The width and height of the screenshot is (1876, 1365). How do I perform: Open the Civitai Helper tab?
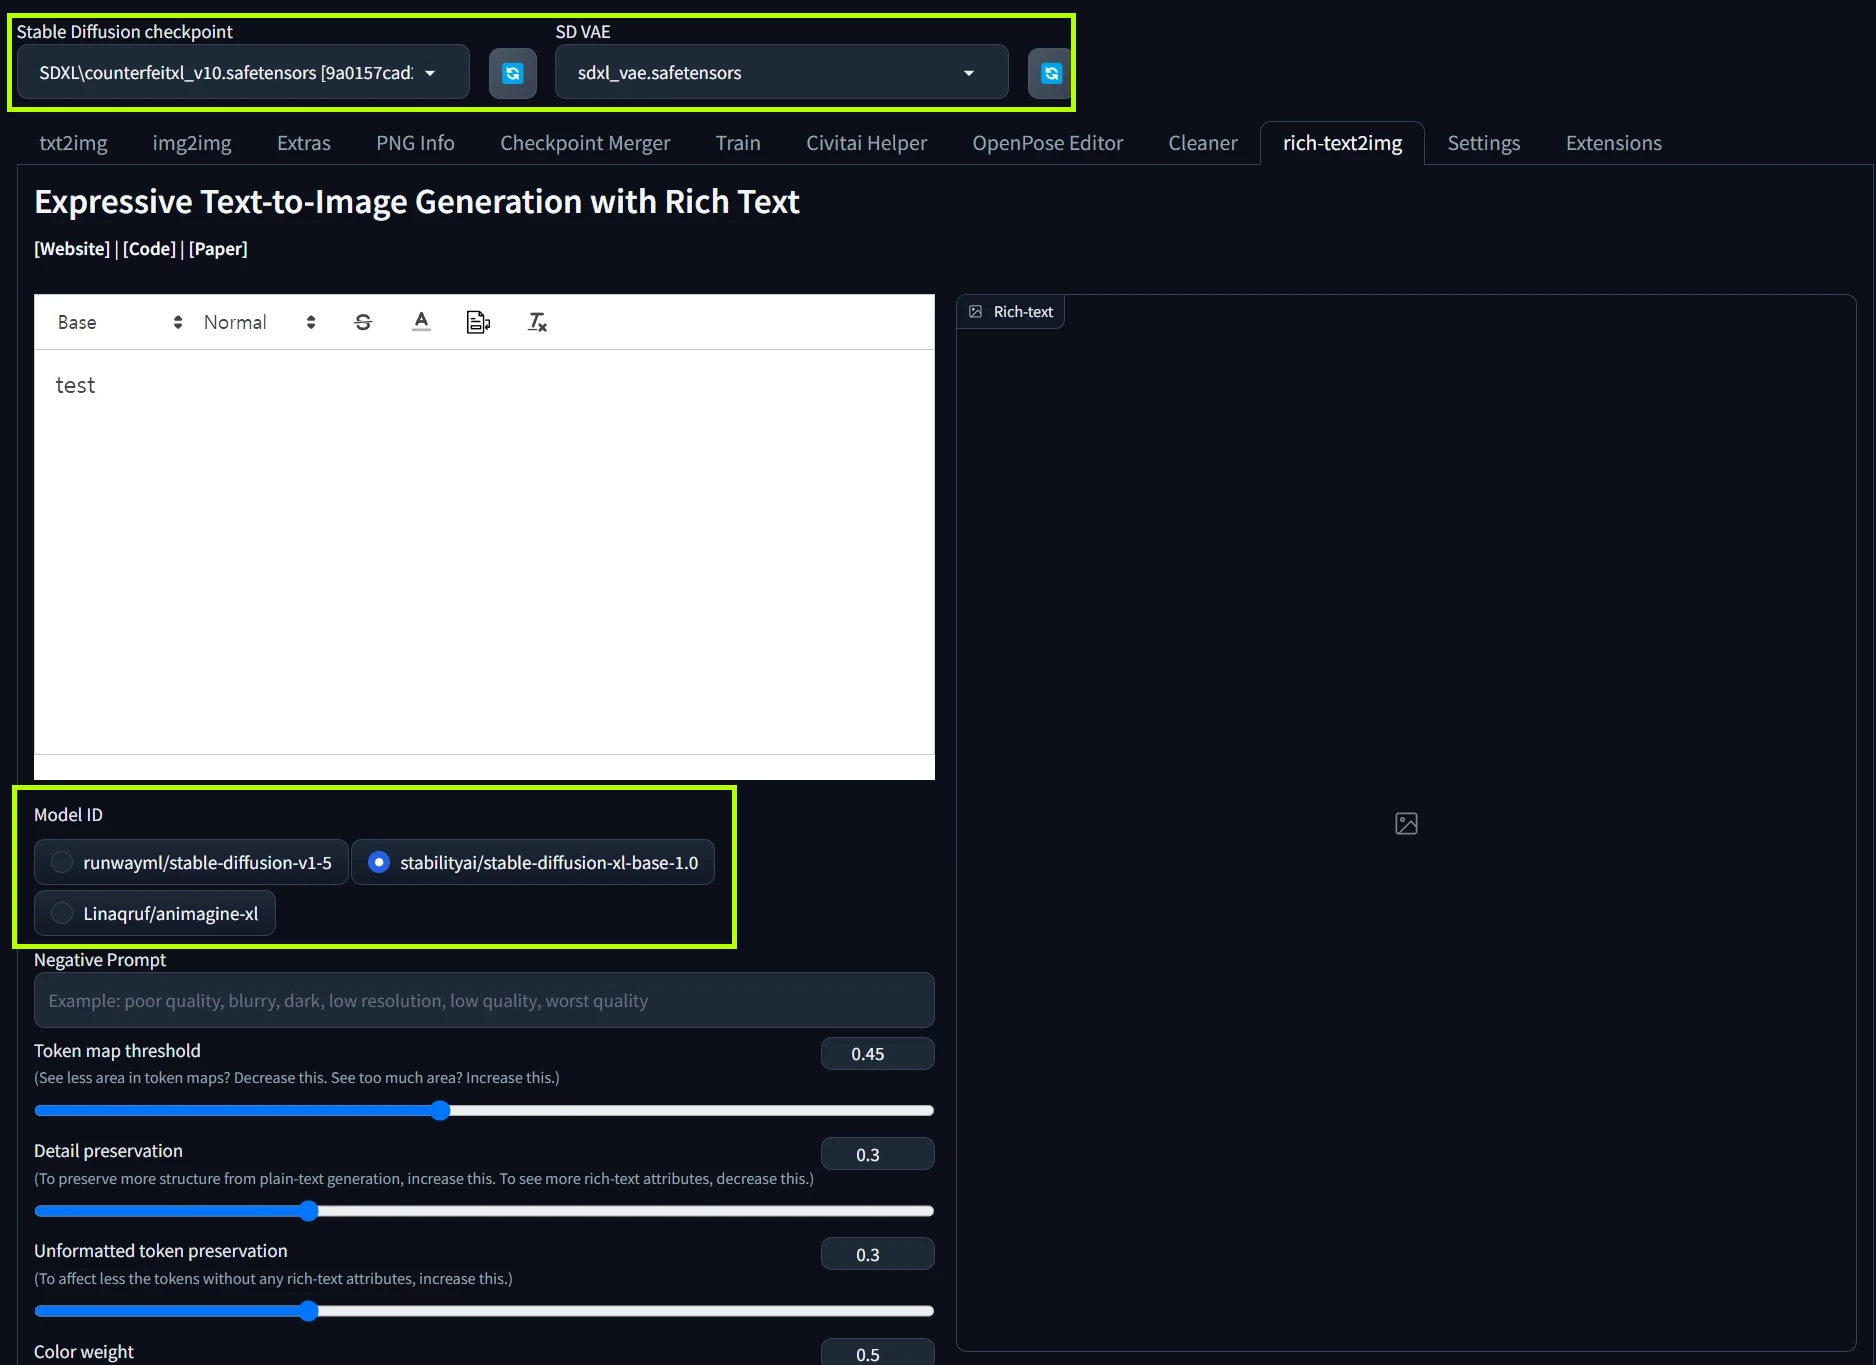(866, 142)
